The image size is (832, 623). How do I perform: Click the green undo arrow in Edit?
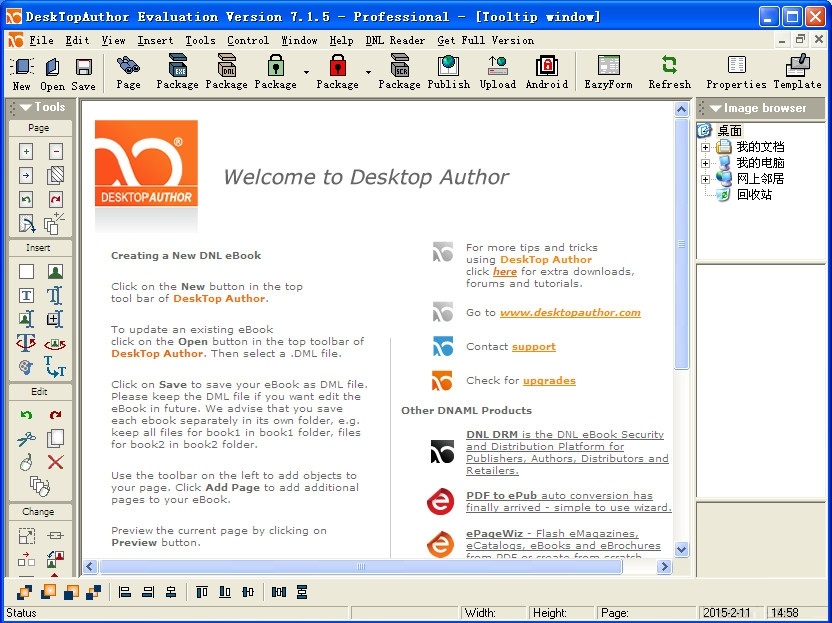26,415
